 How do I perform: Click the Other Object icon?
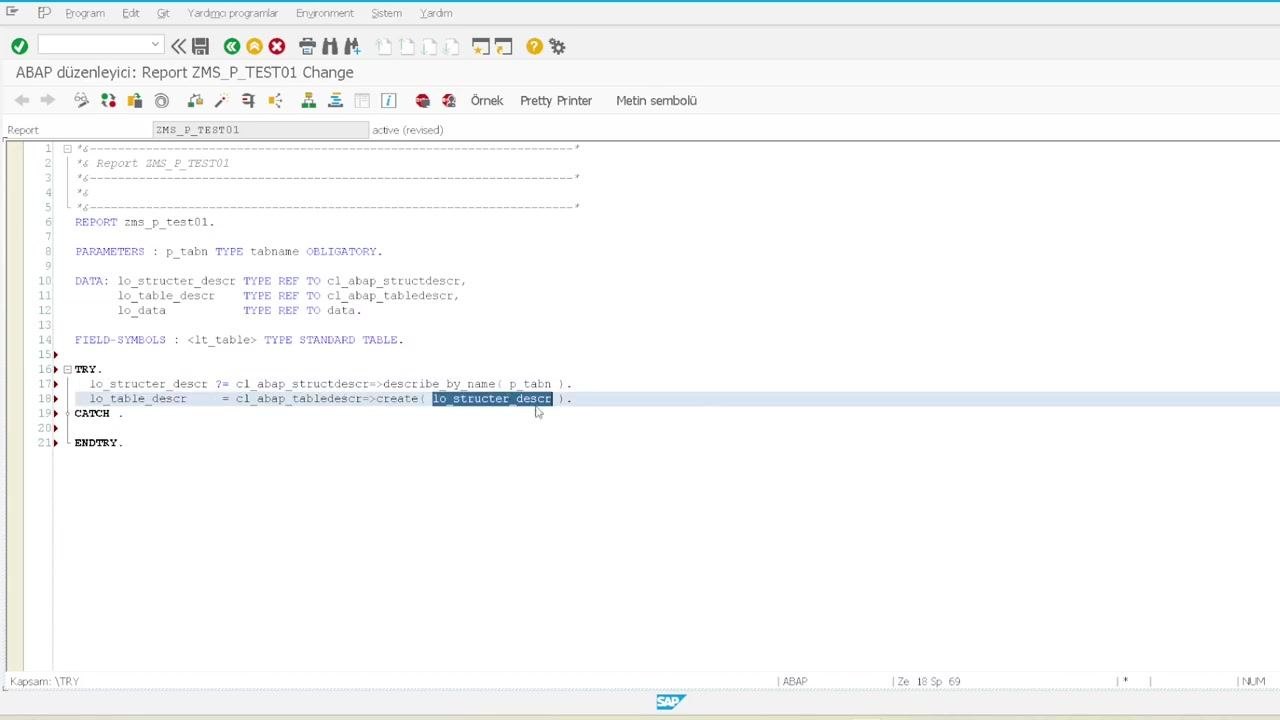pyautogui.click(x=134, y=100)
